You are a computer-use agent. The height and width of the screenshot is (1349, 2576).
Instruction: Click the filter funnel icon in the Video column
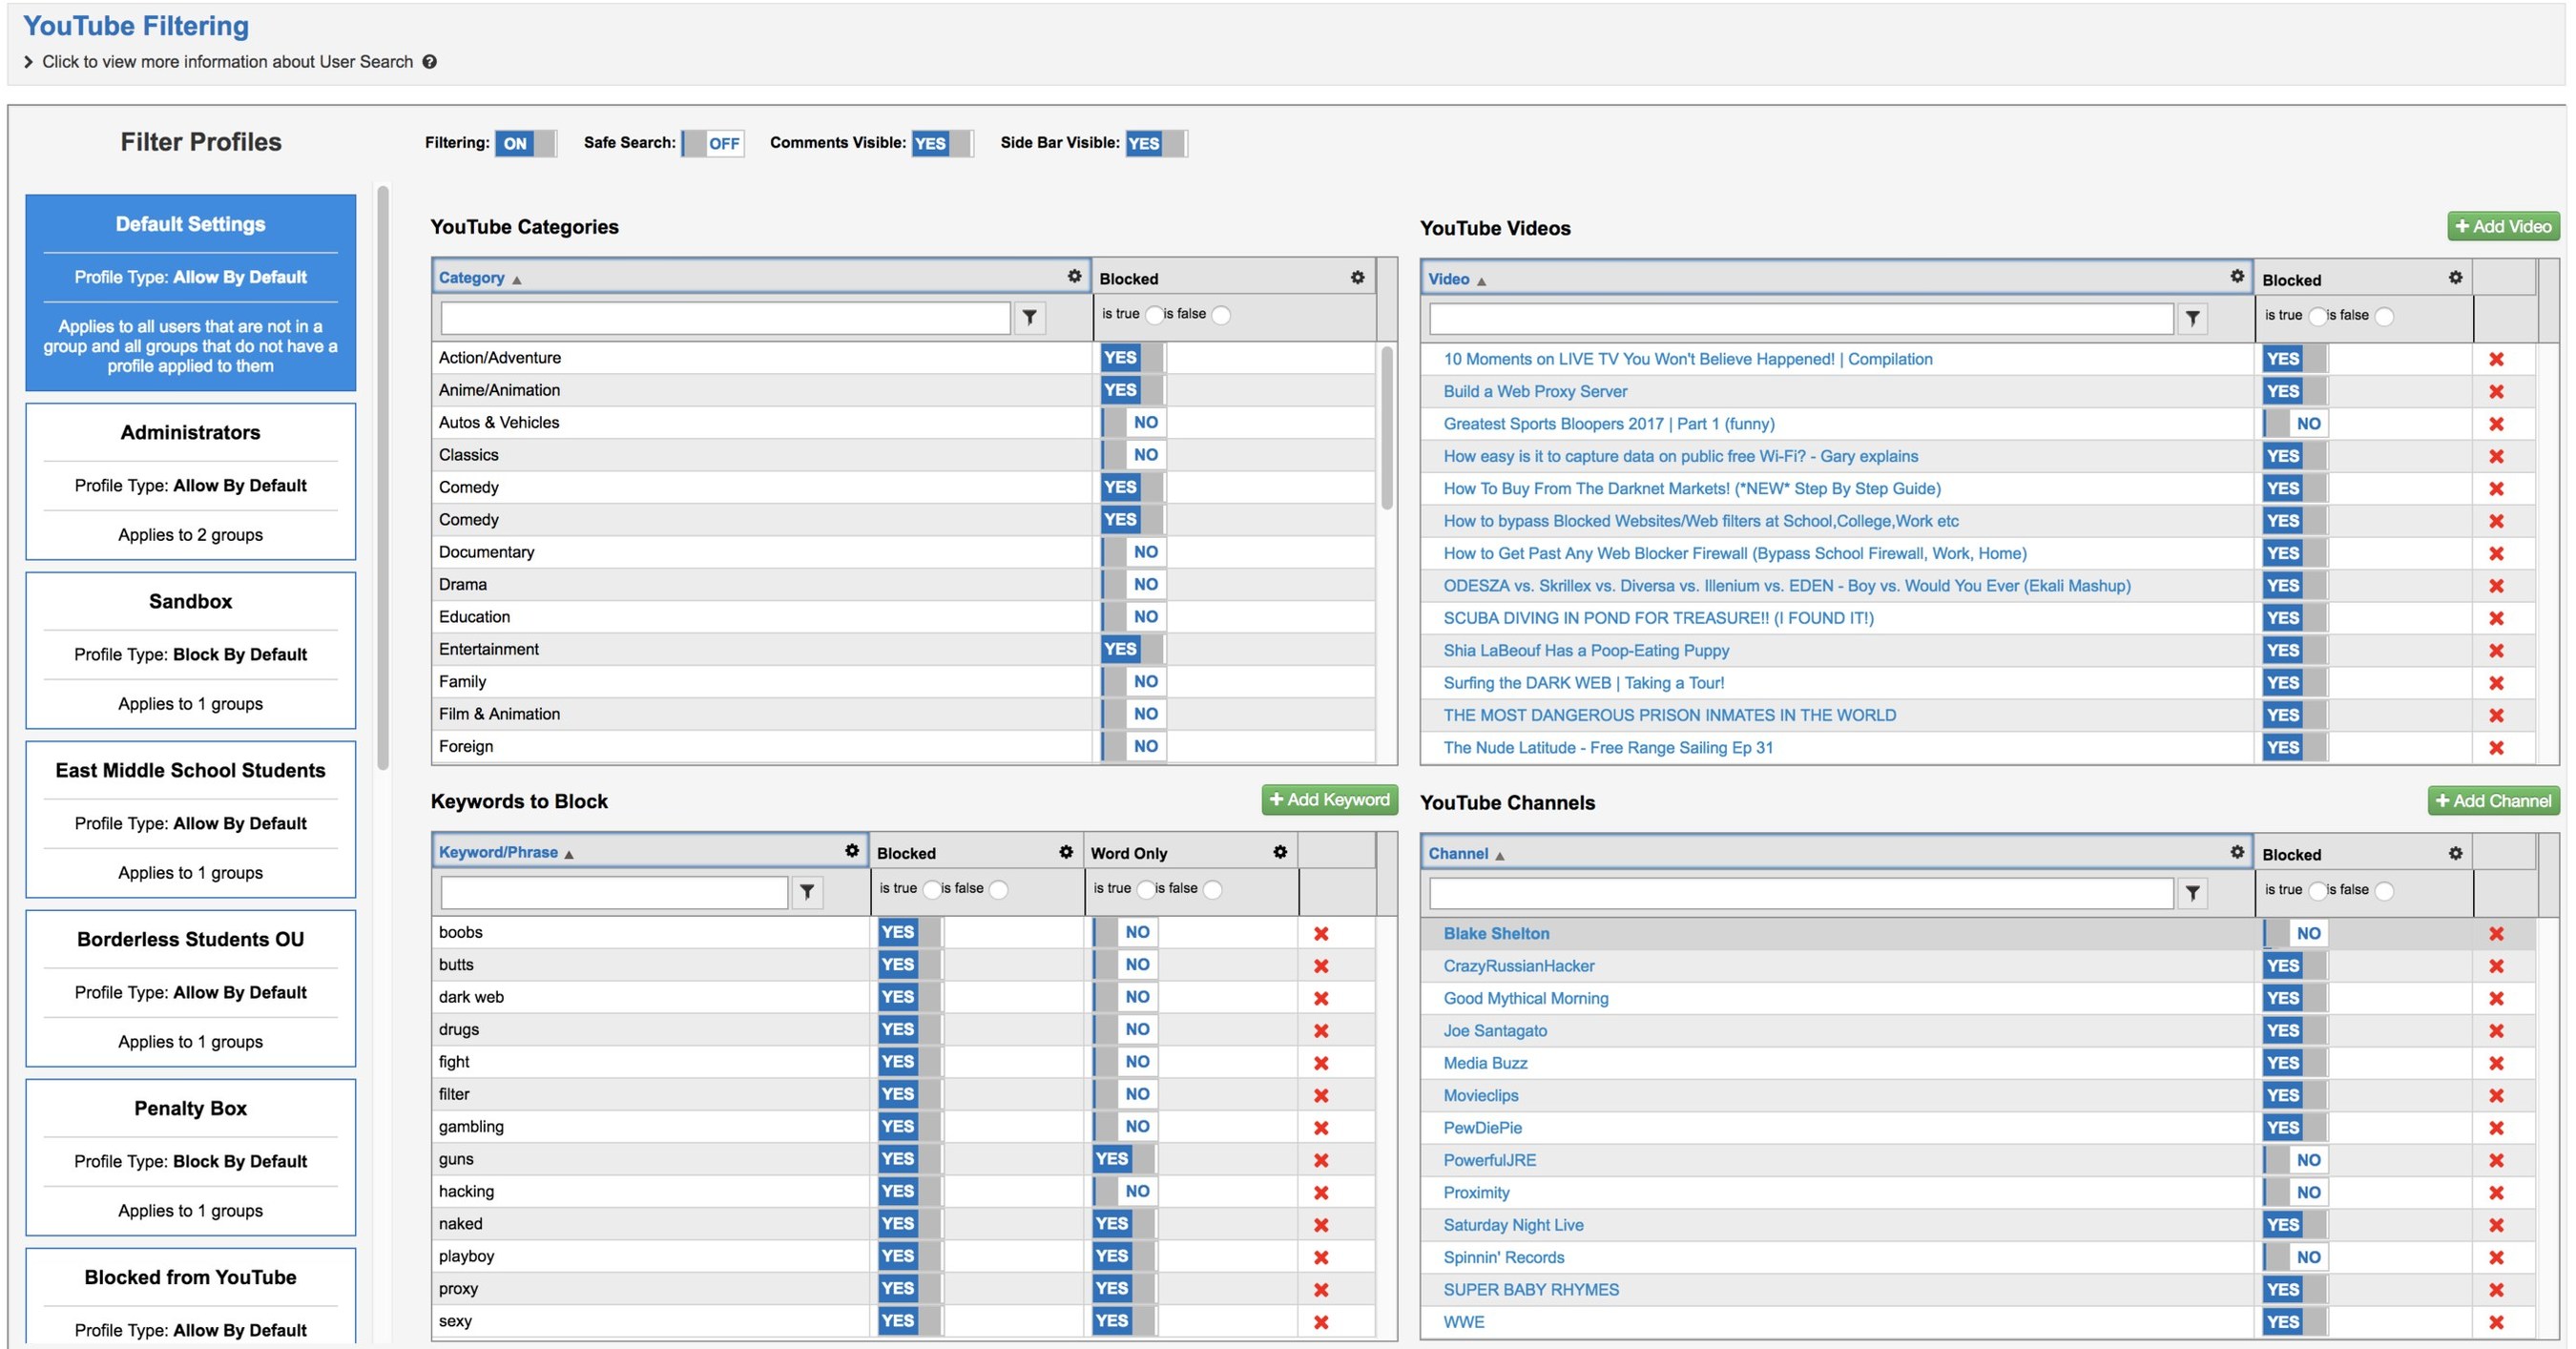tap(2192, 319)
